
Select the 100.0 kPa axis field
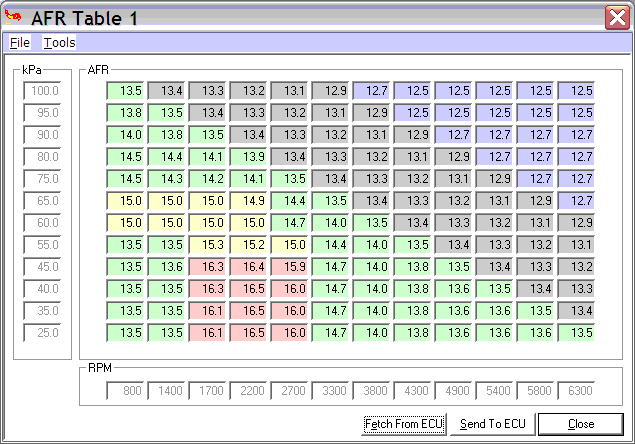44,91
